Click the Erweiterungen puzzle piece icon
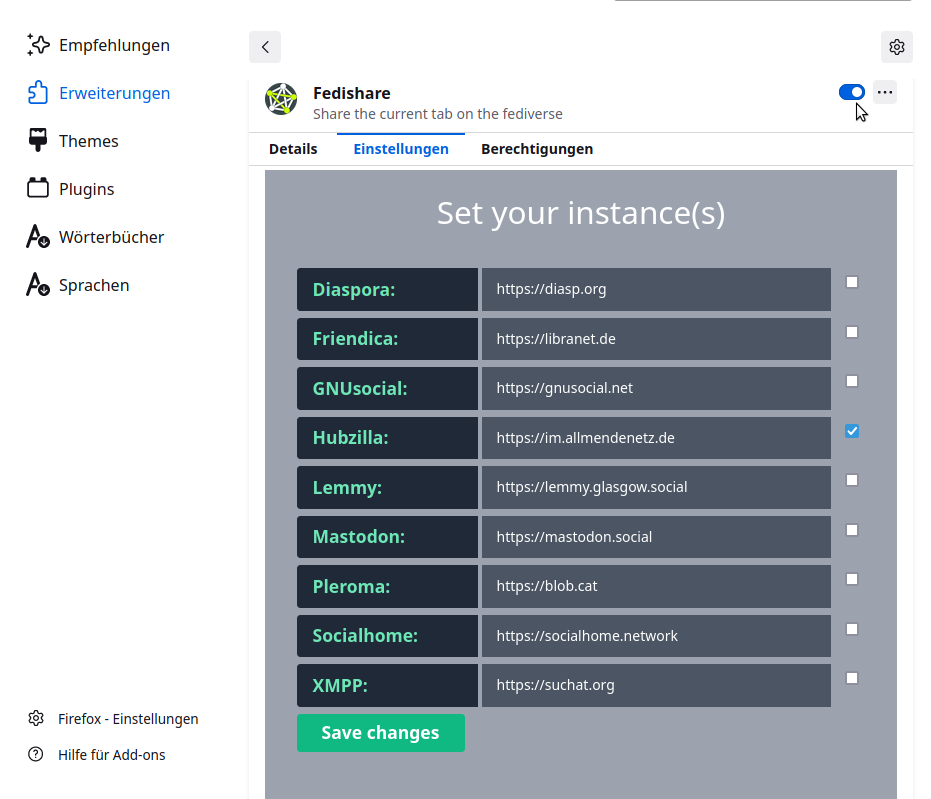931x799 pixels. tap(38, 93)
